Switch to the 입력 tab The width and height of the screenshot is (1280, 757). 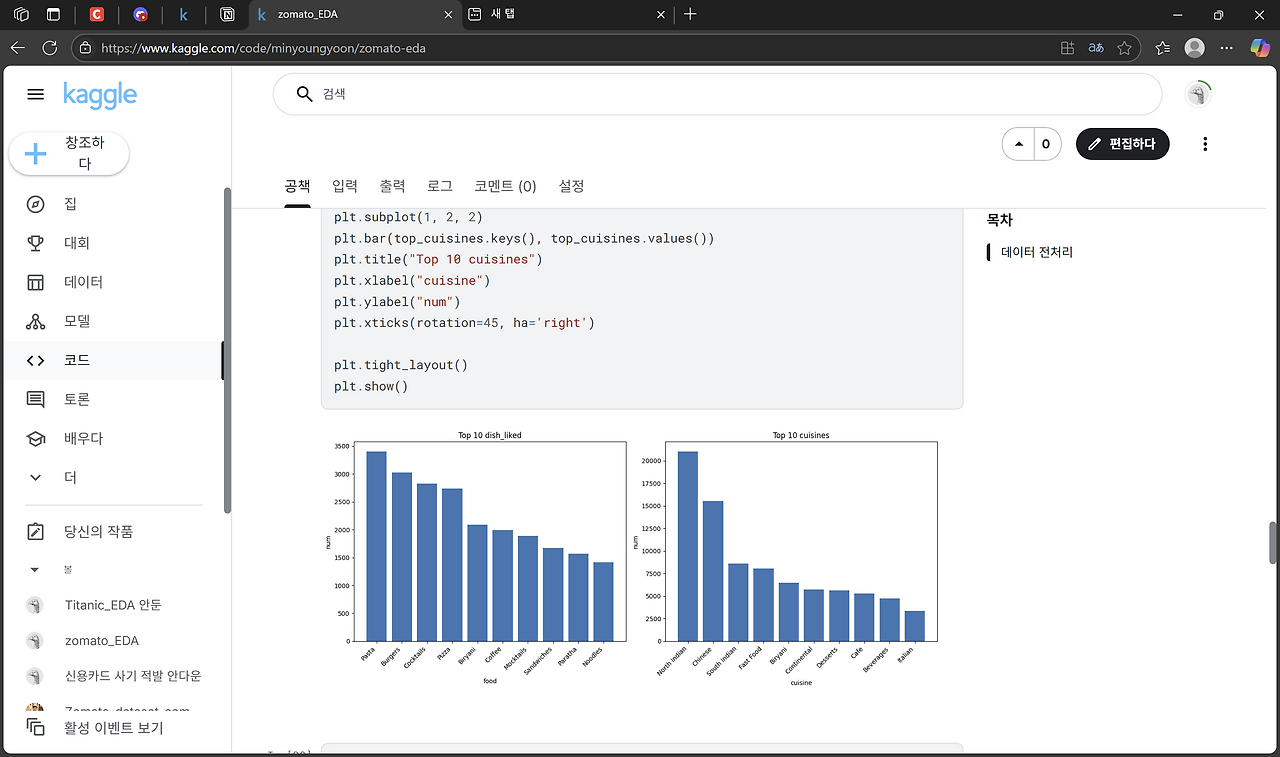coord(345,186)
